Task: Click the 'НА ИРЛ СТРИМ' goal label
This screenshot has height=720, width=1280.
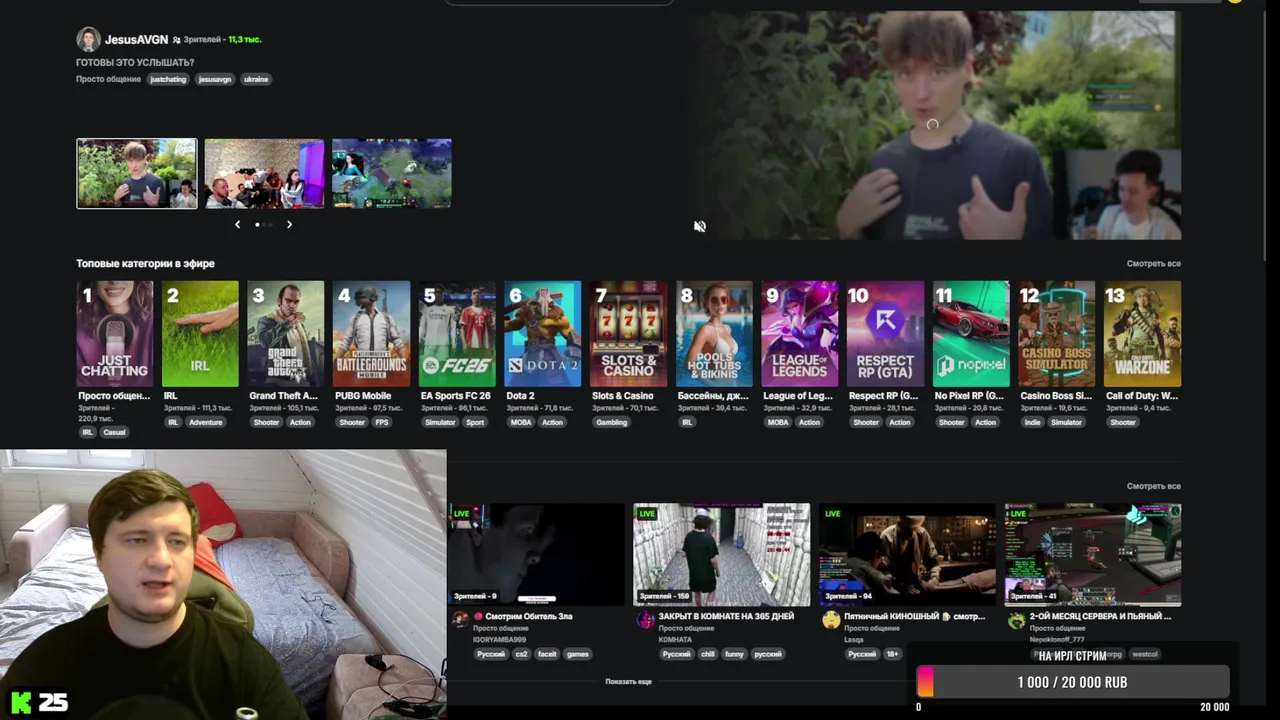Action: pyautogui.click(x=1072, y=656)
